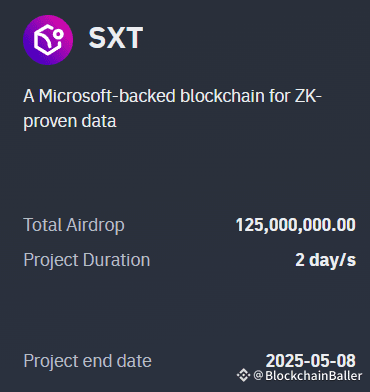Click the word Microsoft-backed in description
Viewport: 370px width, 392px height.
[x=107, y=96]
